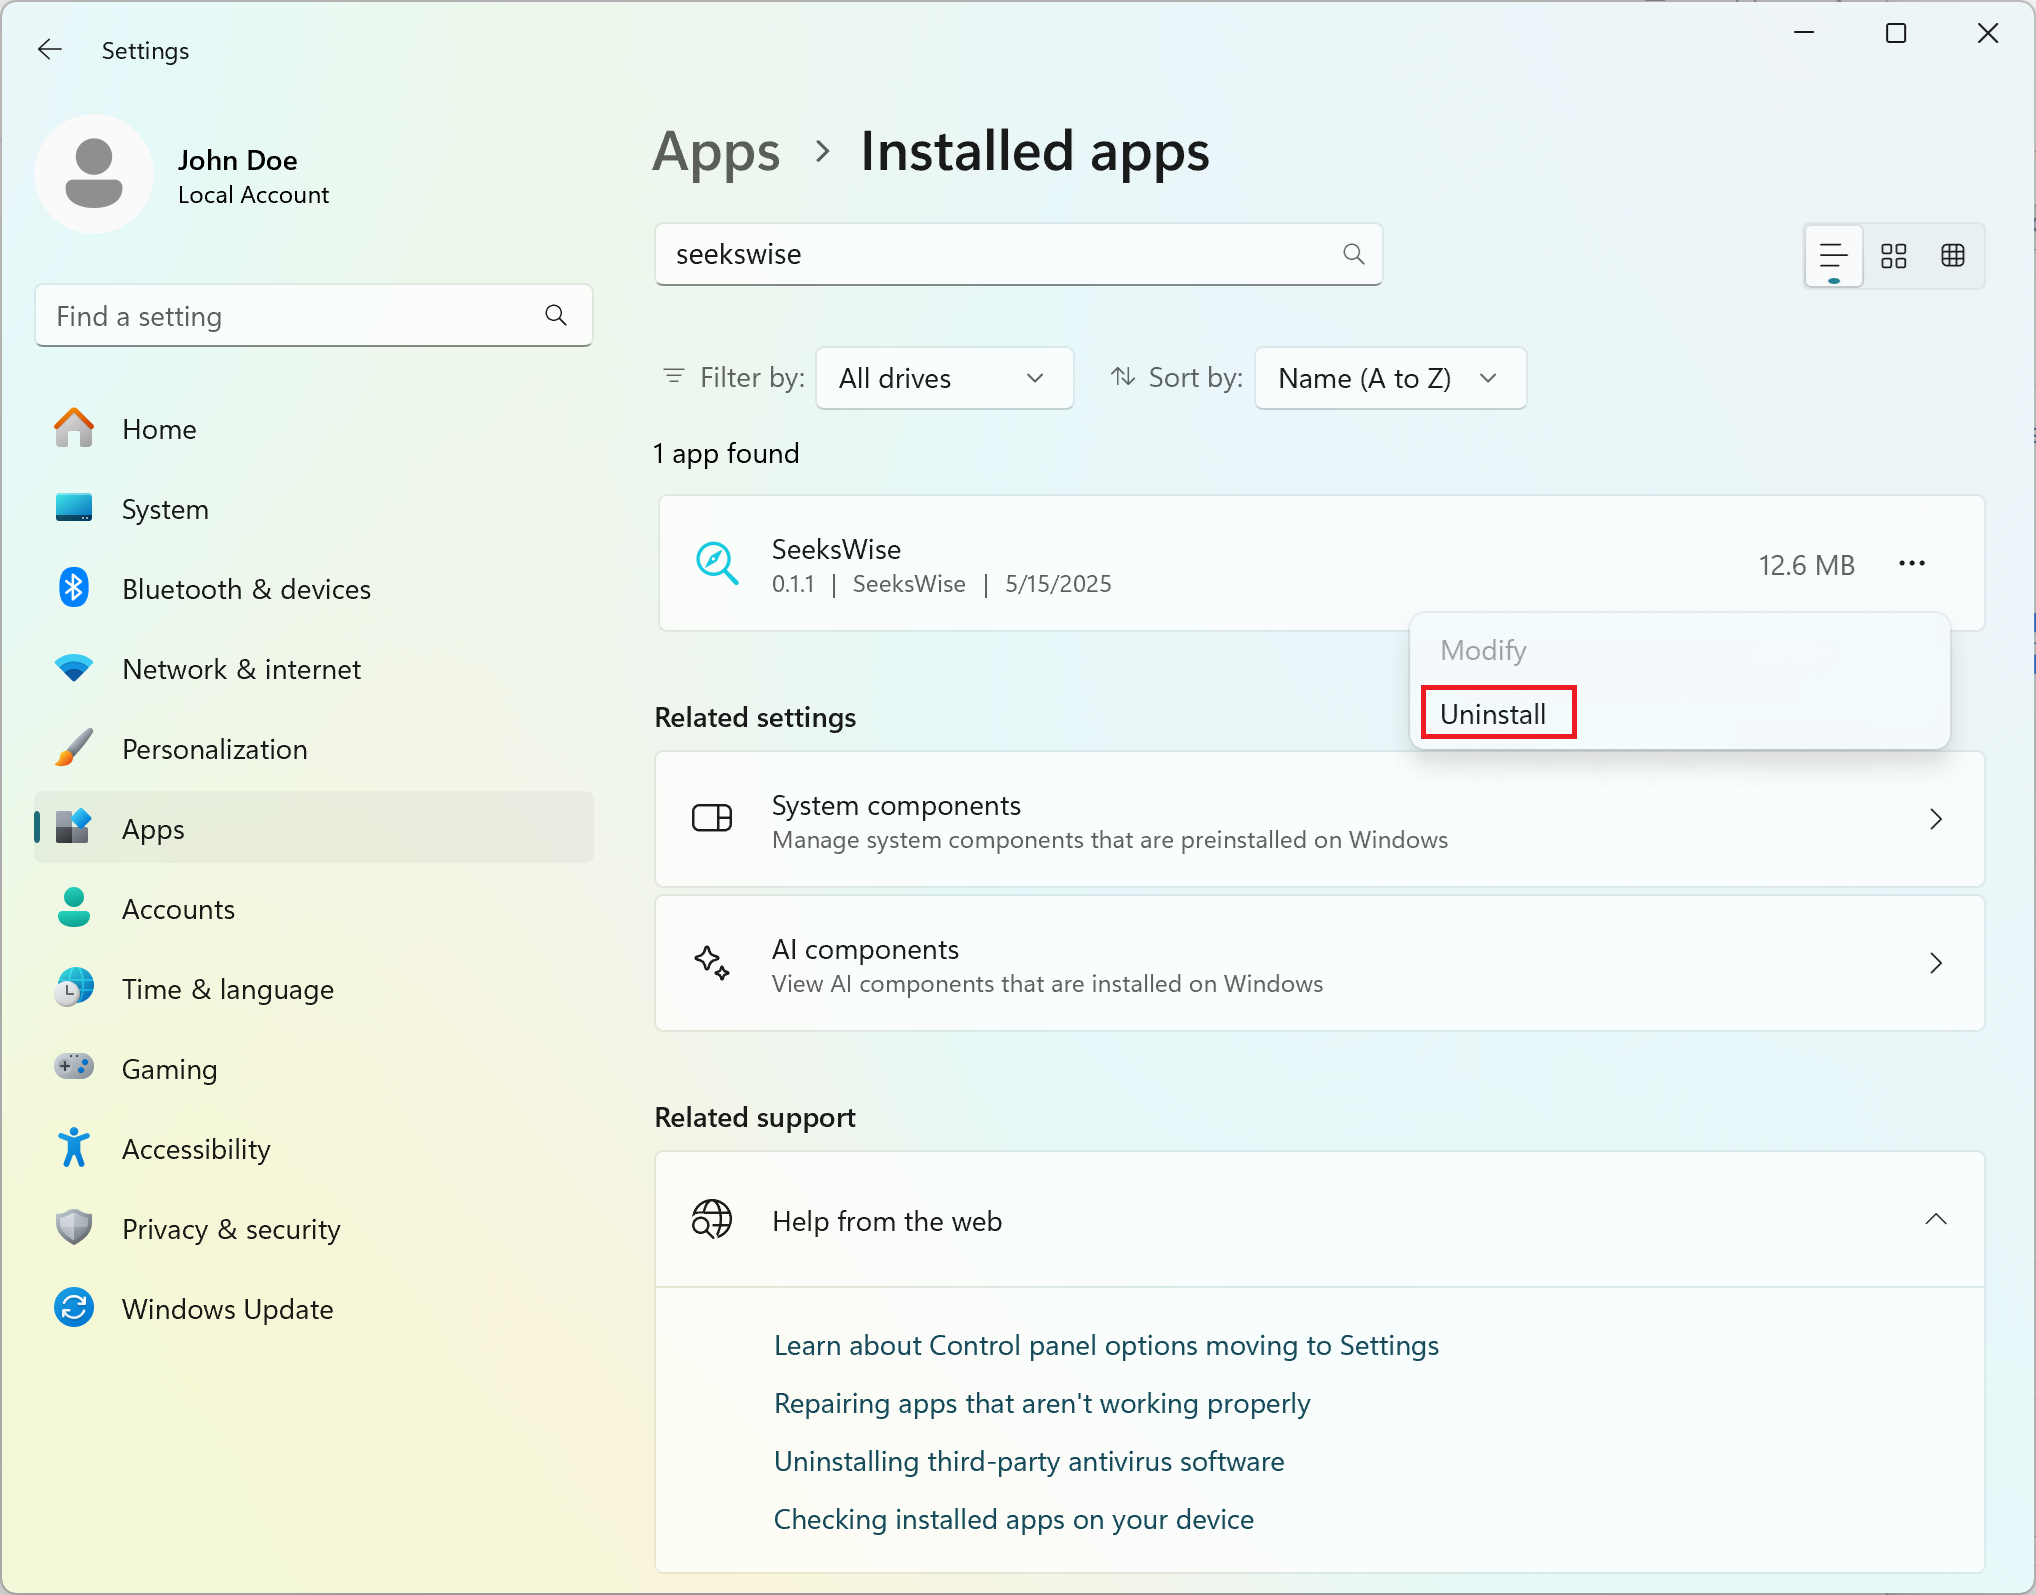Switch to list view layout

pyautogui.click(x=1833, y=256)
